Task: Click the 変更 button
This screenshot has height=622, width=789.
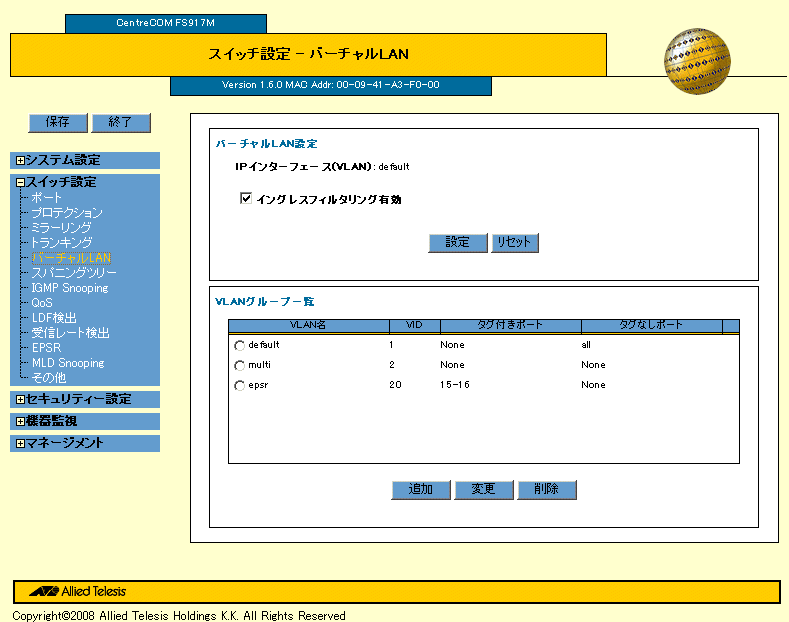Action: pos(484,490)
